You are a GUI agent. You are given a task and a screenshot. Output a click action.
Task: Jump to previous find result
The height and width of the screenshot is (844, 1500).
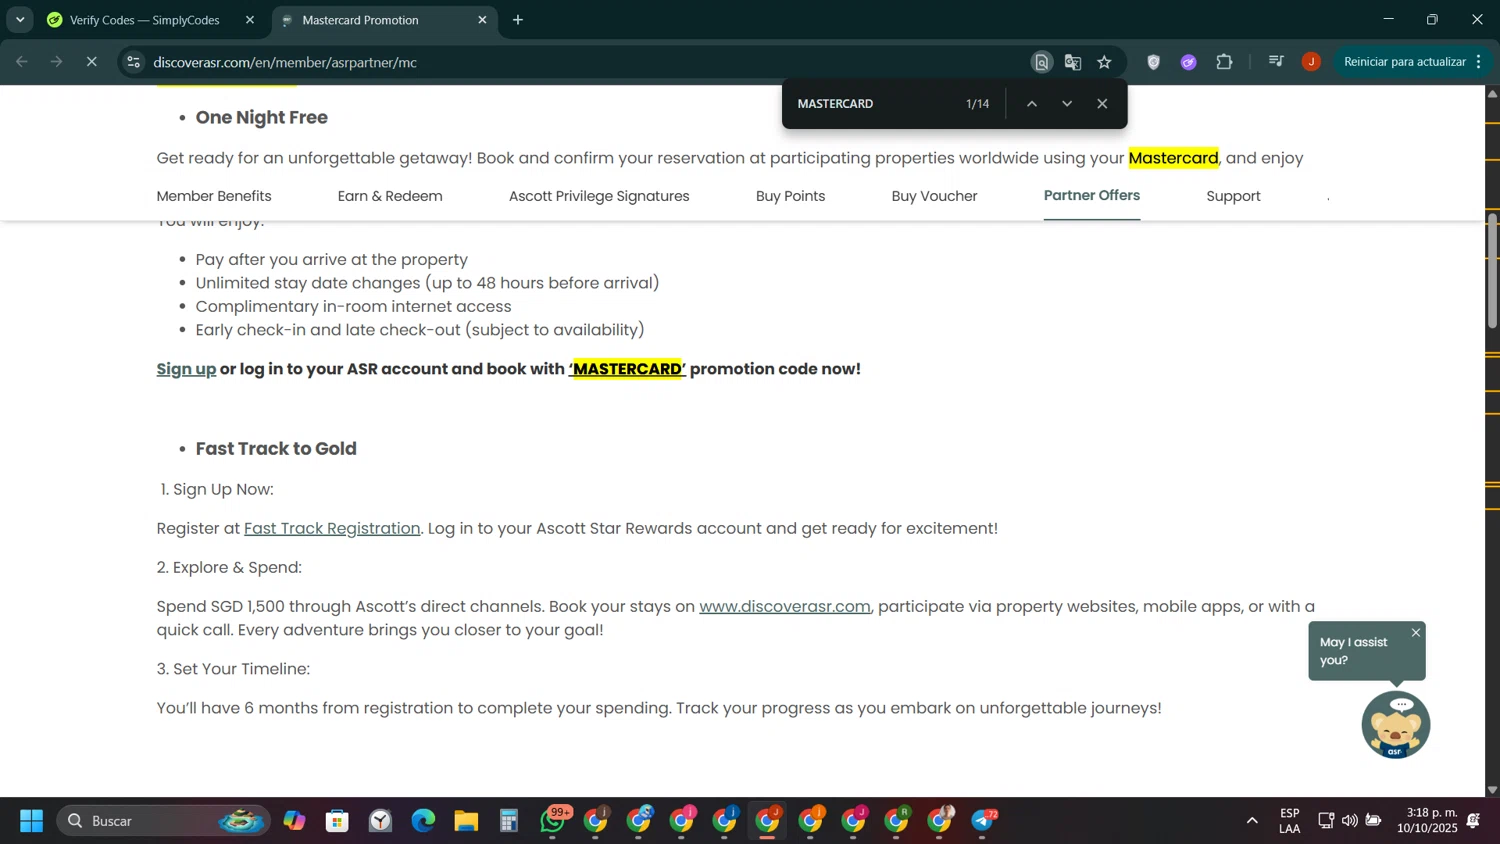pos(1031,104)
